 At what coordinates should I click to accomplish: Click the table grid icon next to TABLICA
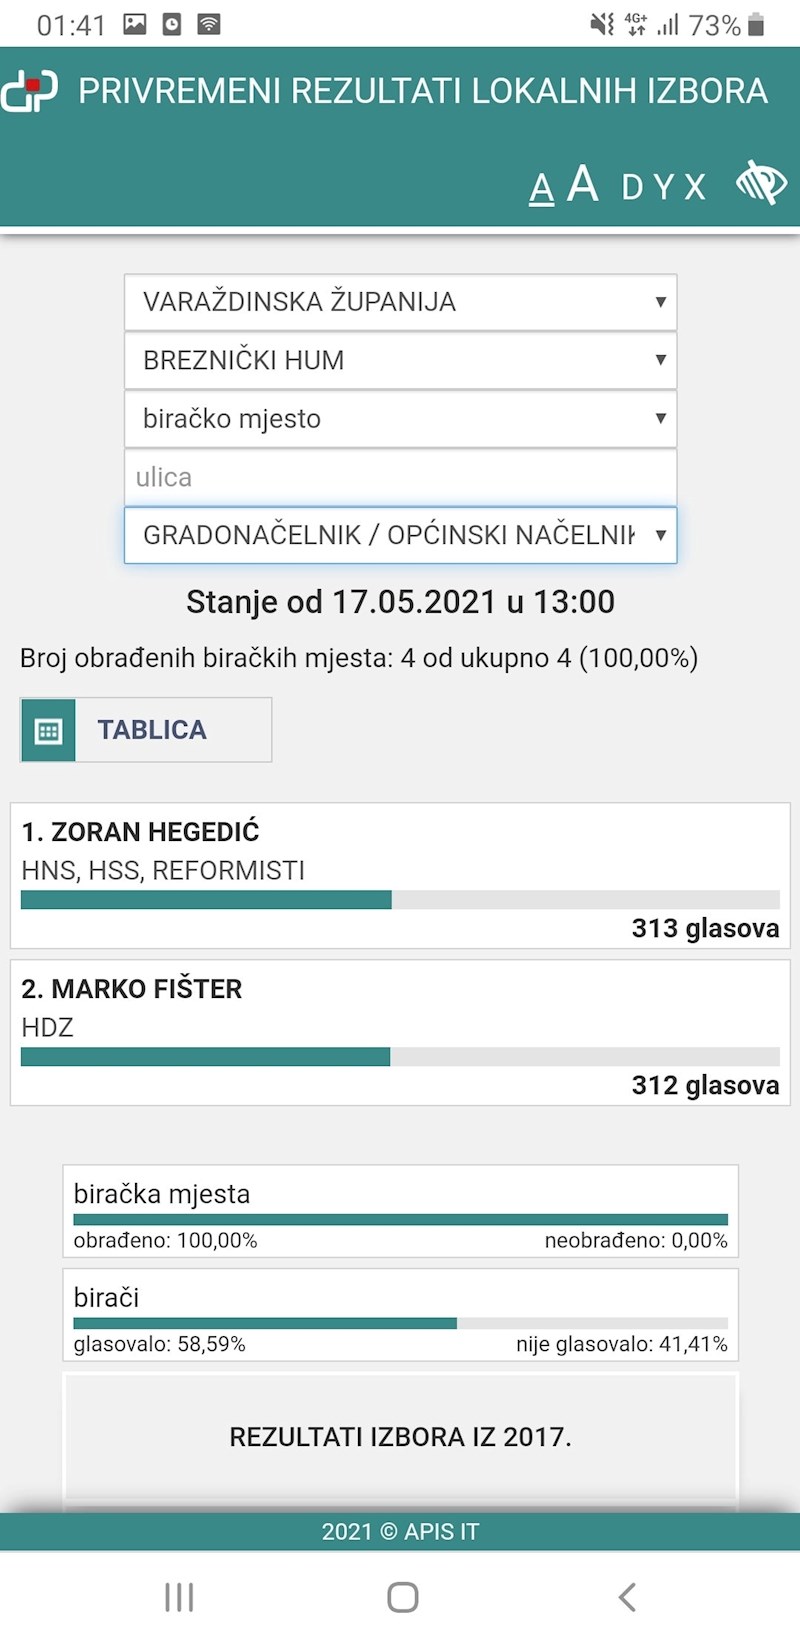tap(48, 731)
